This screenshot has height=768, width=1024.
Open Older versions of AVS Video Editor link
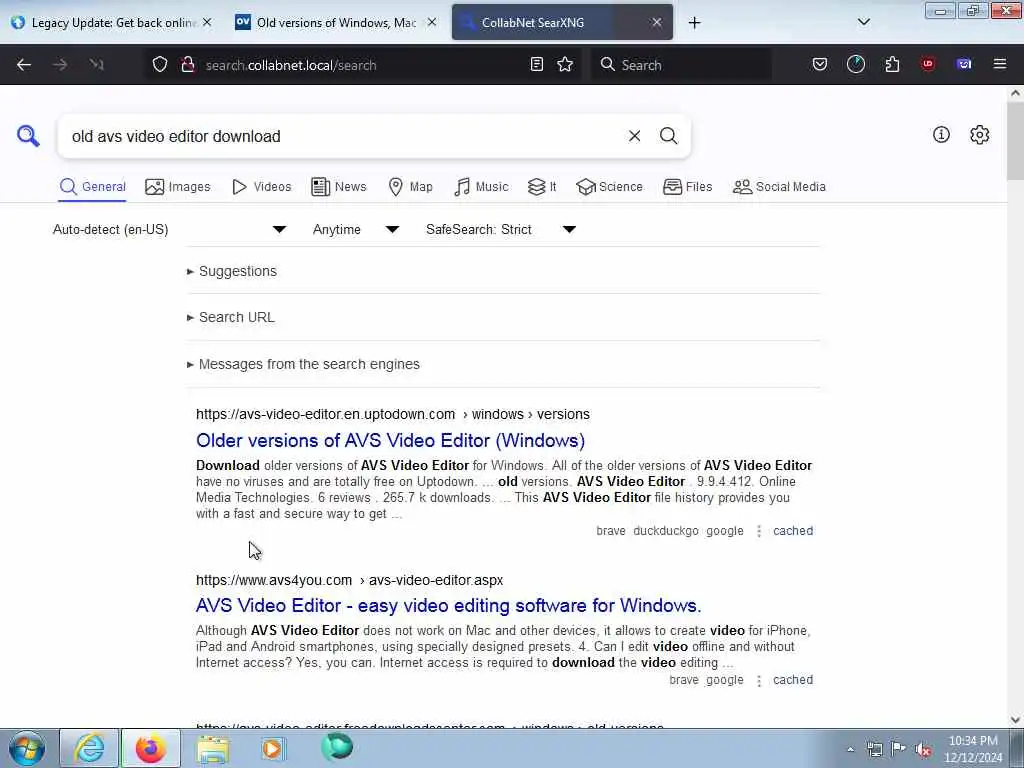pyautogui.click(x=391, y=440)
